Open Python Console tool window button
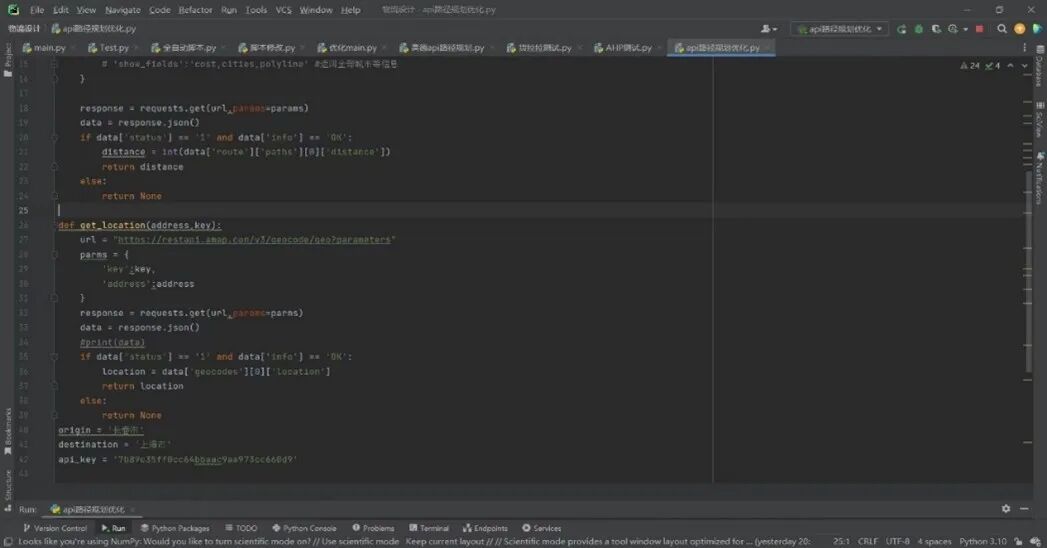This screenshot has width=1047, height=548. (x=304, y=528)
